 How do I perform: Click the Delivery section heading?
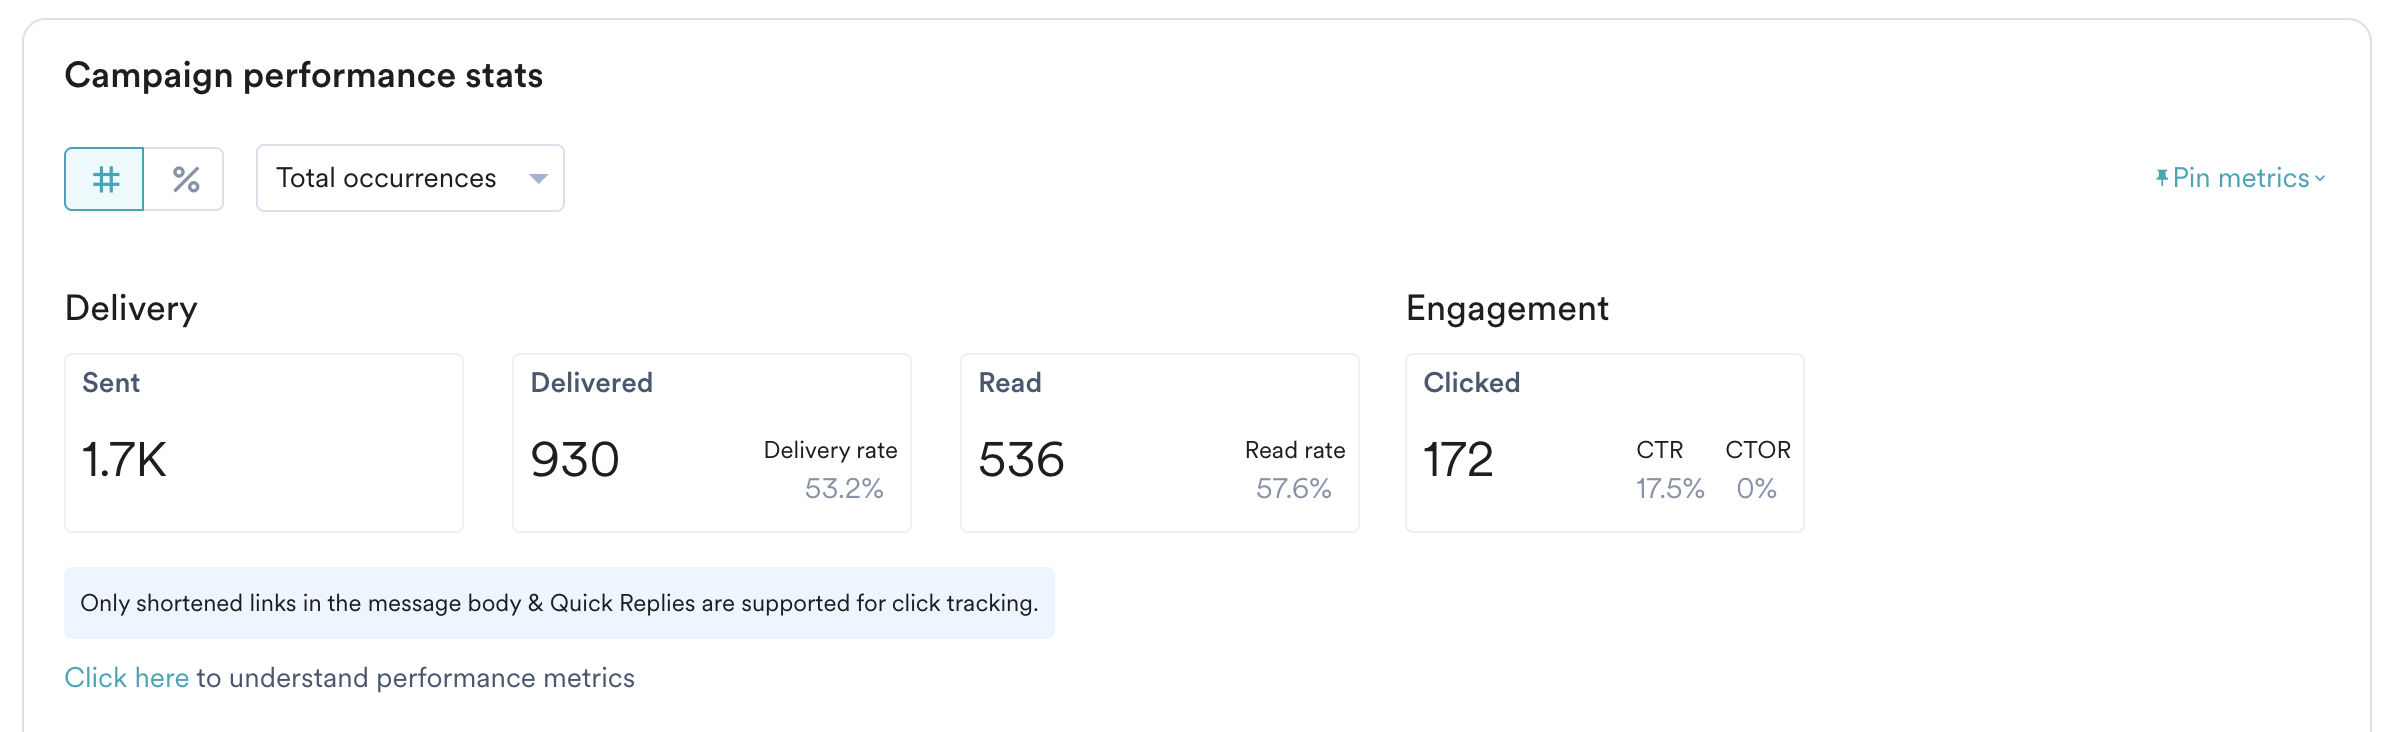(131, 308)
